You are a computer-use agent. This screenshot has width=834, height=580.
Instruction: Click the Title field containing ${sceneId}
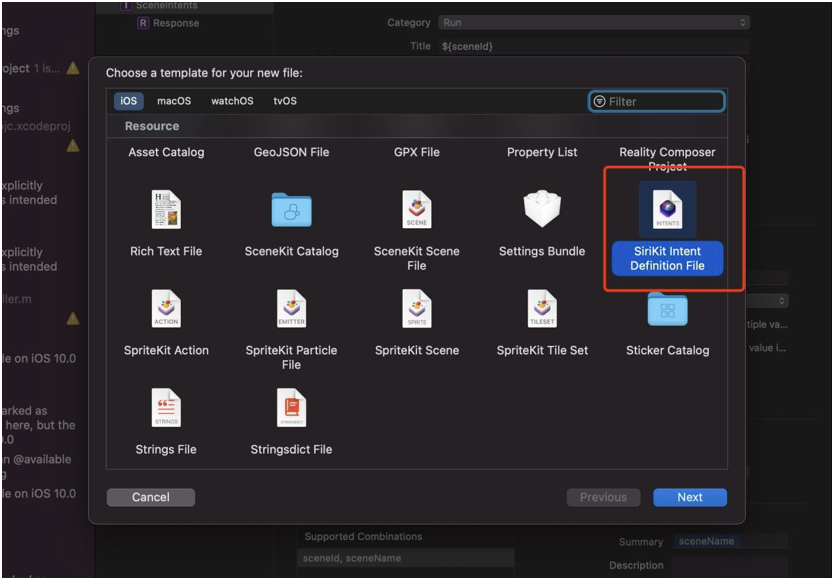pyautogui.click(x=594, y=46)
